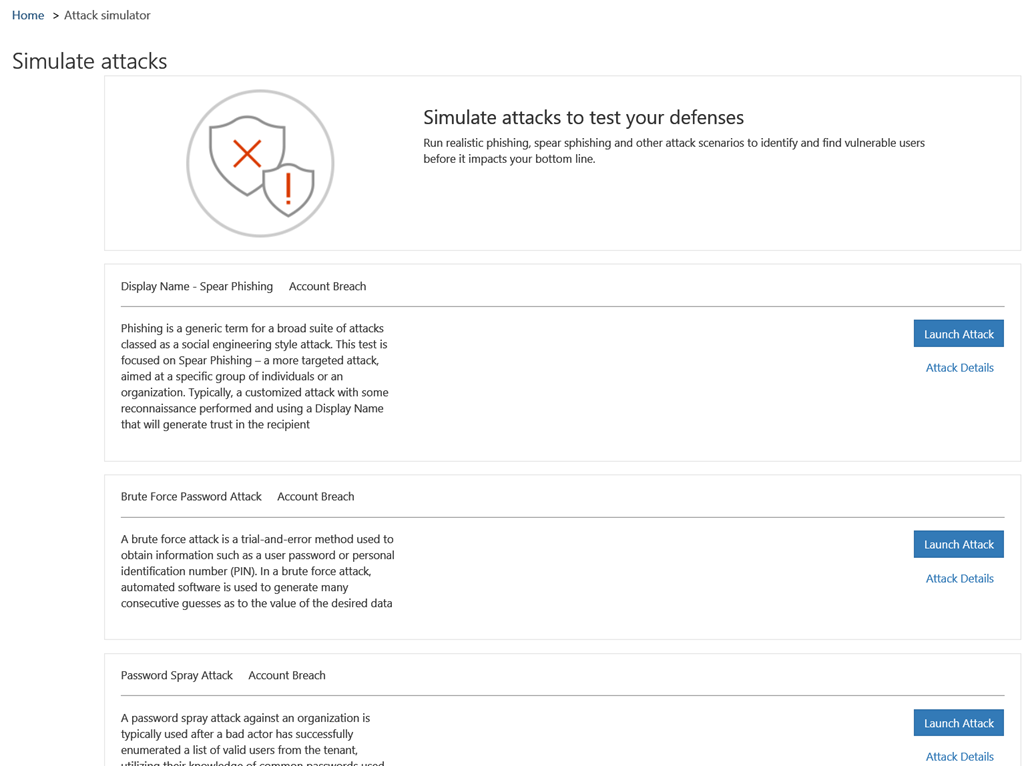The image size is (1024, 766).
Task: Click the Spear Phishing description paragraph
Action: click(x=255, y=376)
